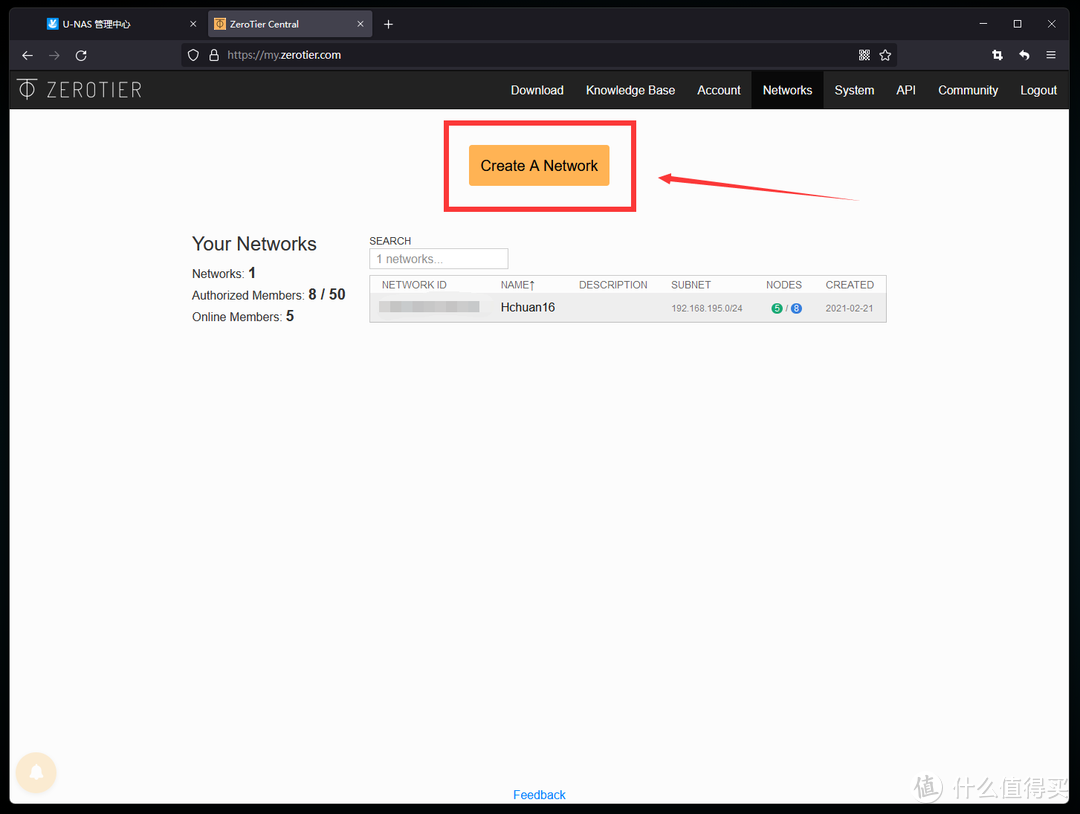
Task: Click the undo arrow icon in toolbar
Action: coord(1024,55)
